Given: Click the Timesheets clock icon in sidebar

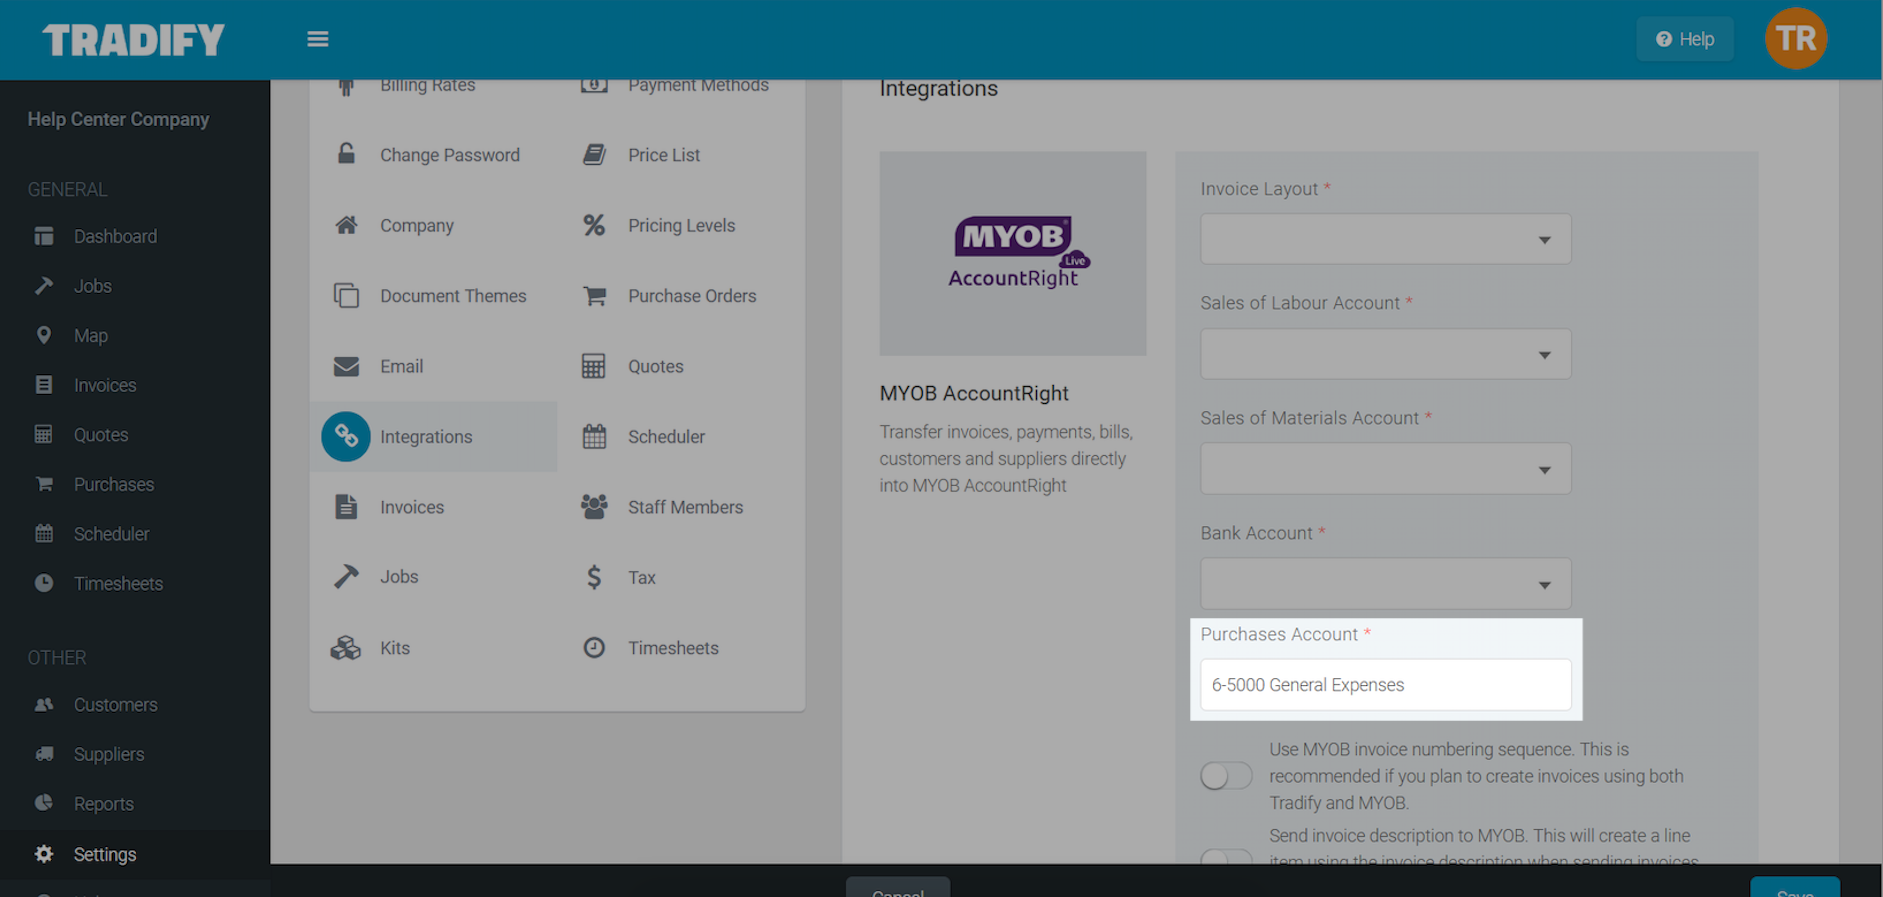Looking at the screenshot, I should [x=44, y=583].
